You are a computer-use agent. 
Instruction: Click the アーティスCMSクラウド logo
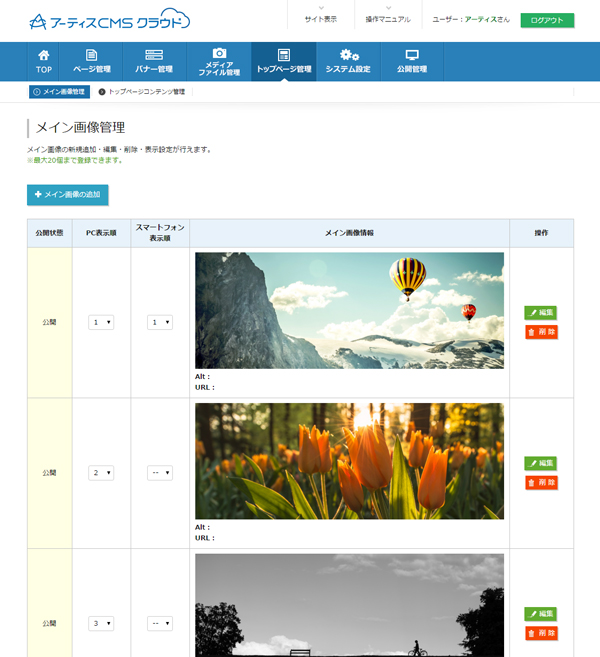click(110, 19)
